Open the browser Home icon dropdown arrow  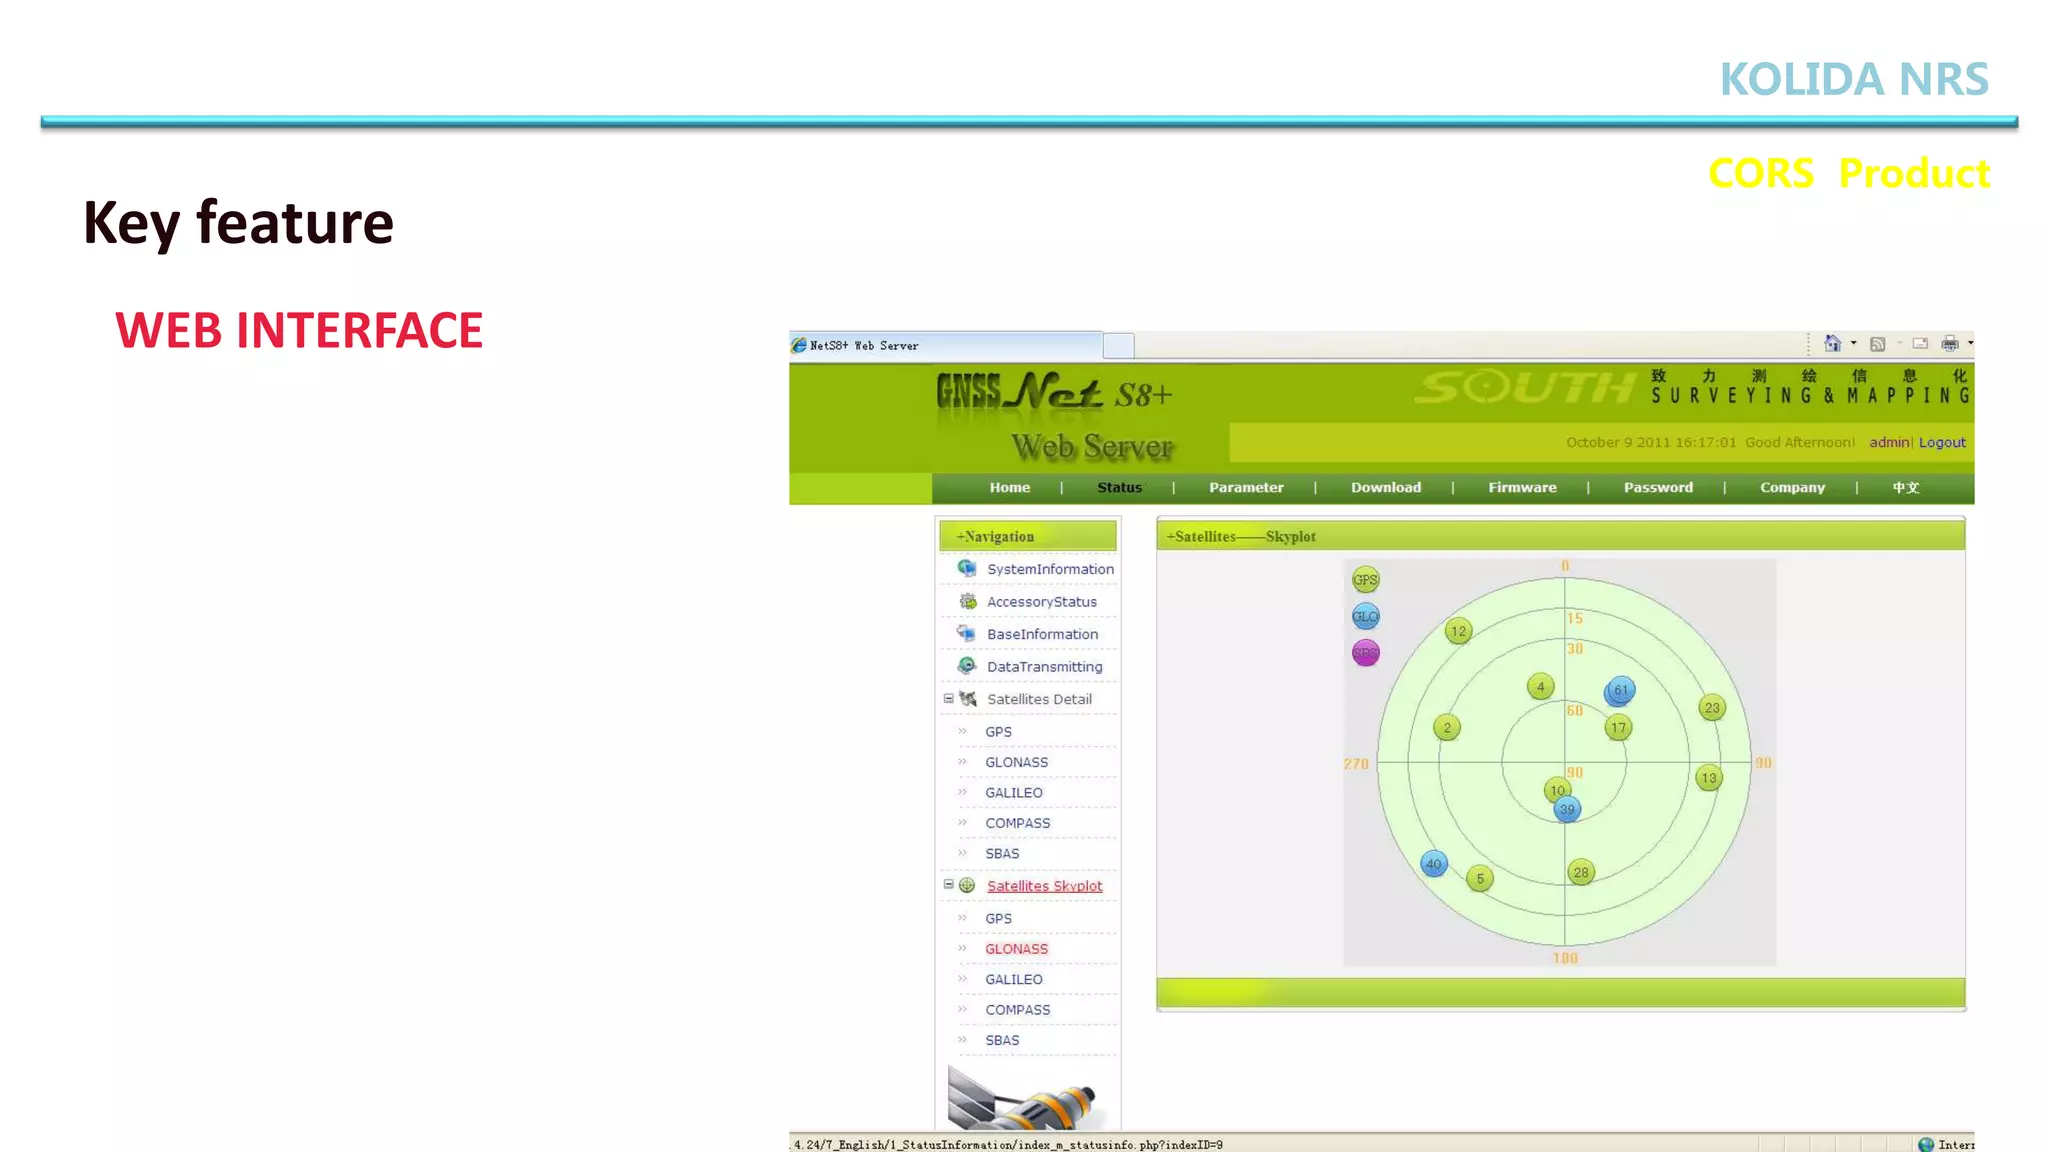(1854, 343)
